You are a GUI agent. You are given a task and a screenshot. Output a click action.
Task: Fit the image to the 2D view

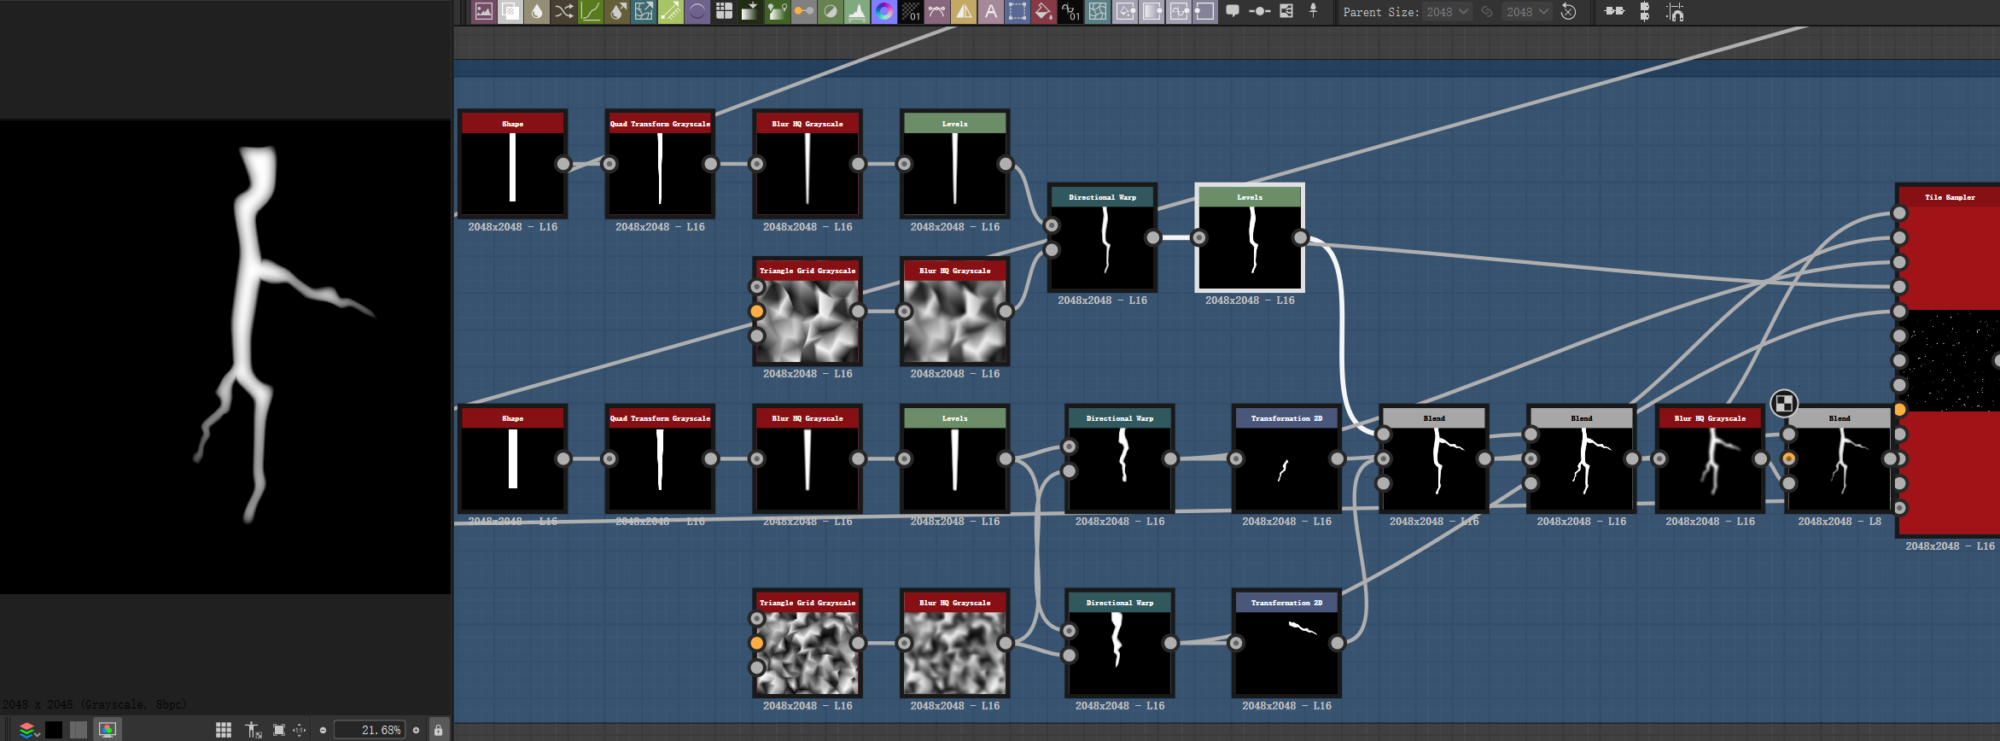click(x=279, y=730)
